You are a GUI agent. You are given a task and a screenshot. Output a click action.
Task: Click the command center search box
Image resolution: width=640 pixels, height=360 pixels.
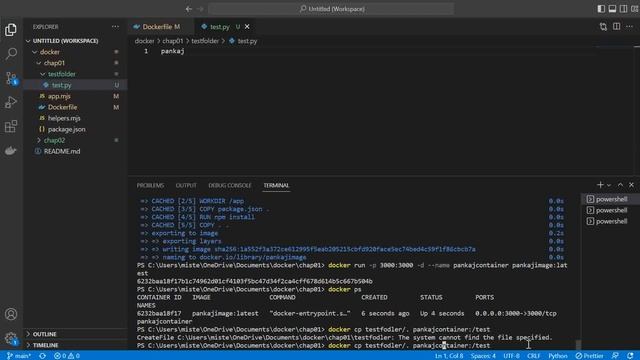click(x=331, y=9)
